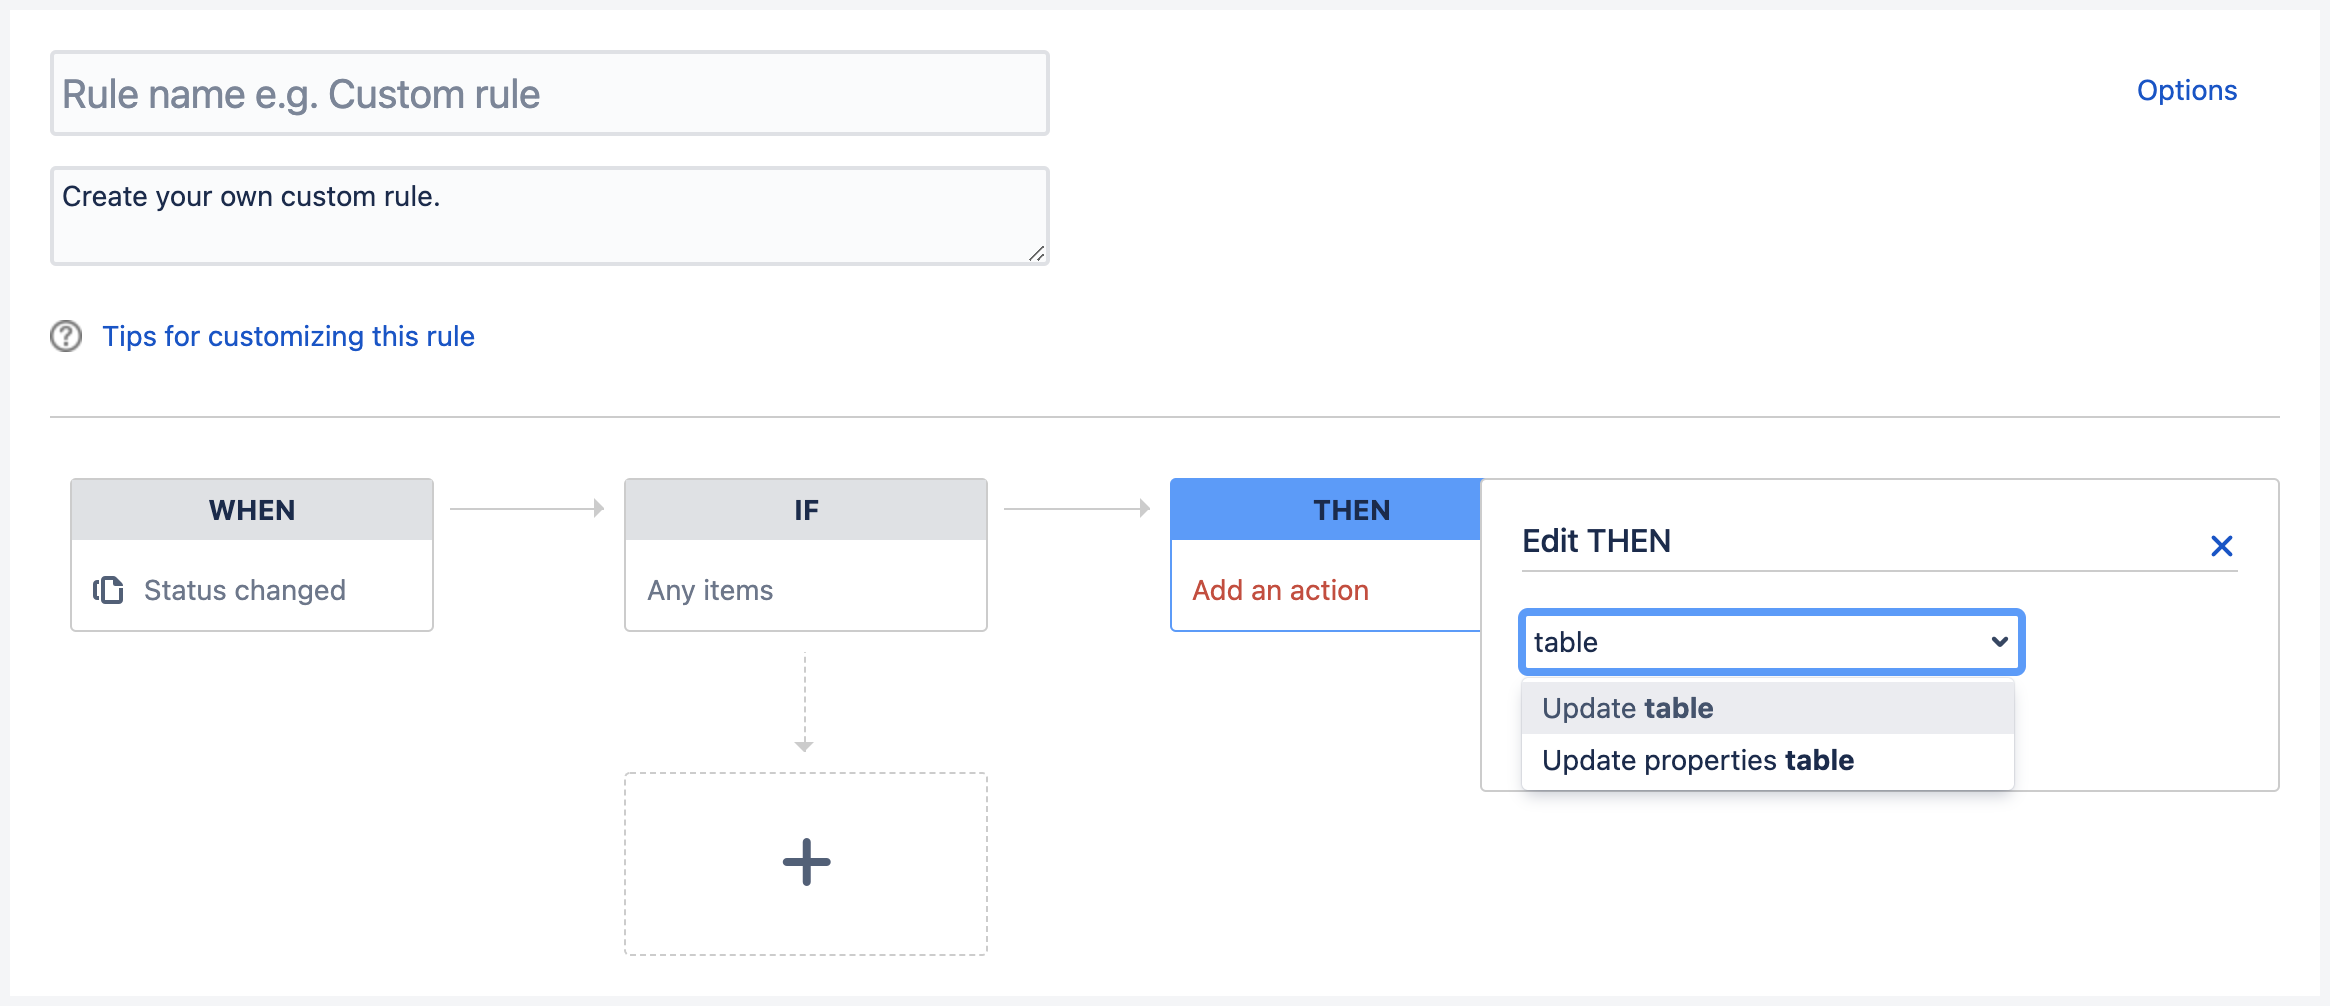Click the Status changed trigger icon
The height and width of the screenshot is (1006, 2330).
(x=108, y=590)
